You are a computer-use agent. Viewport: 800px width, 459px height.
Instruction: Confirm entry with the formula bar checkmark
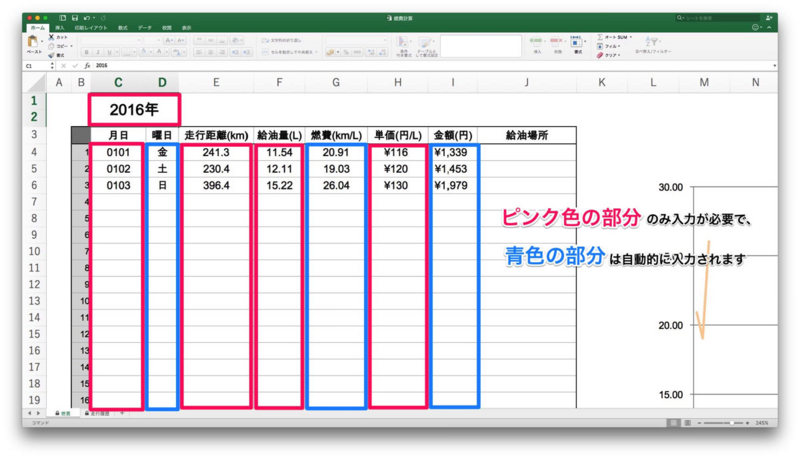tap(76, 66)
